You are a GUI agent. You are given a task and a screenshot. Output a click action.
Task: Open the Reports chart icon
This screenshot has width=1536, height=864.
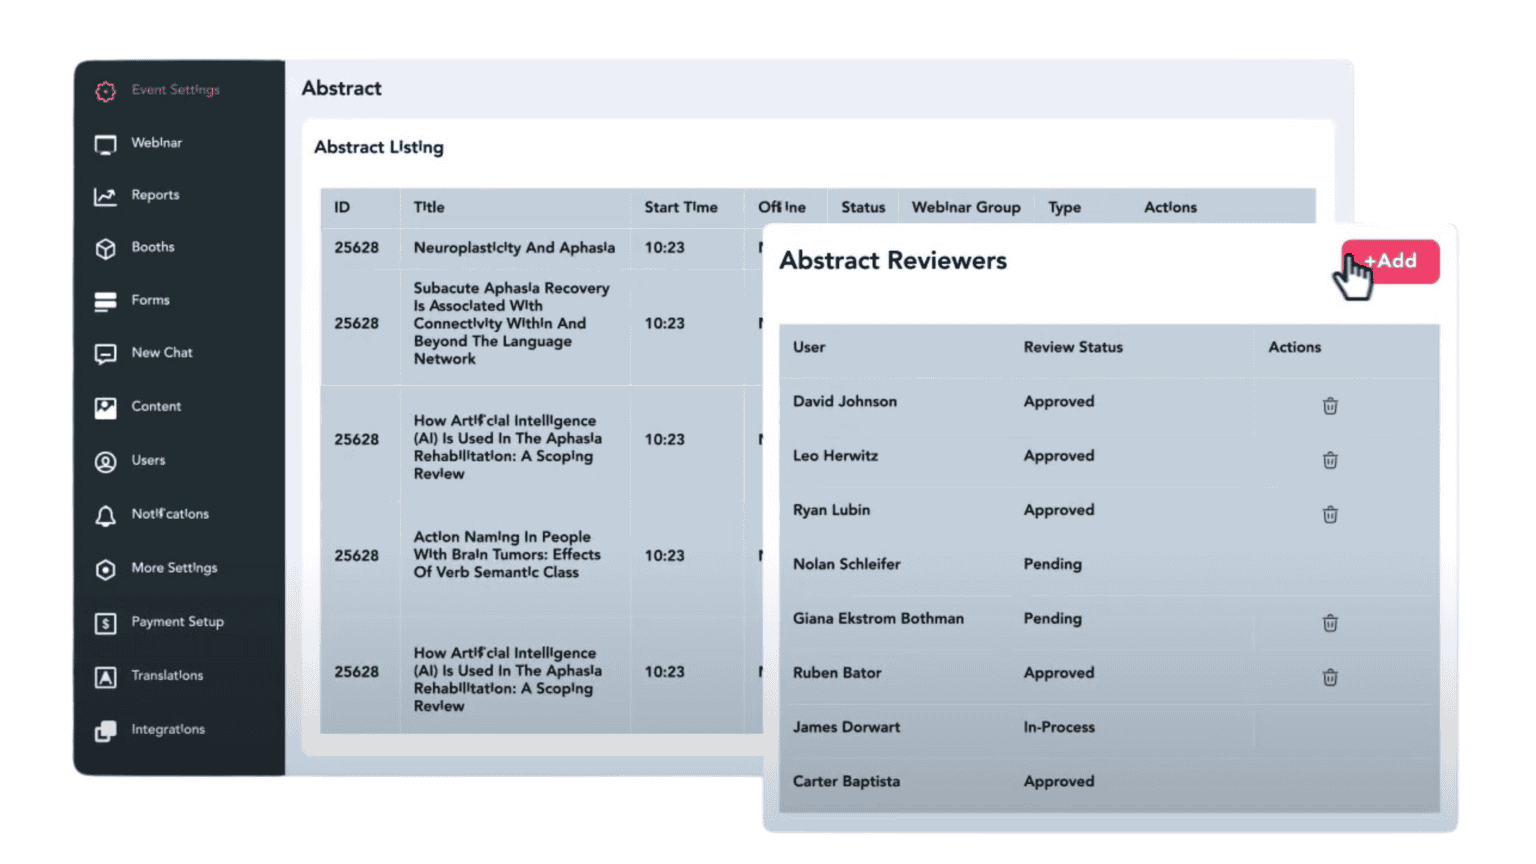tap(105, 196)
